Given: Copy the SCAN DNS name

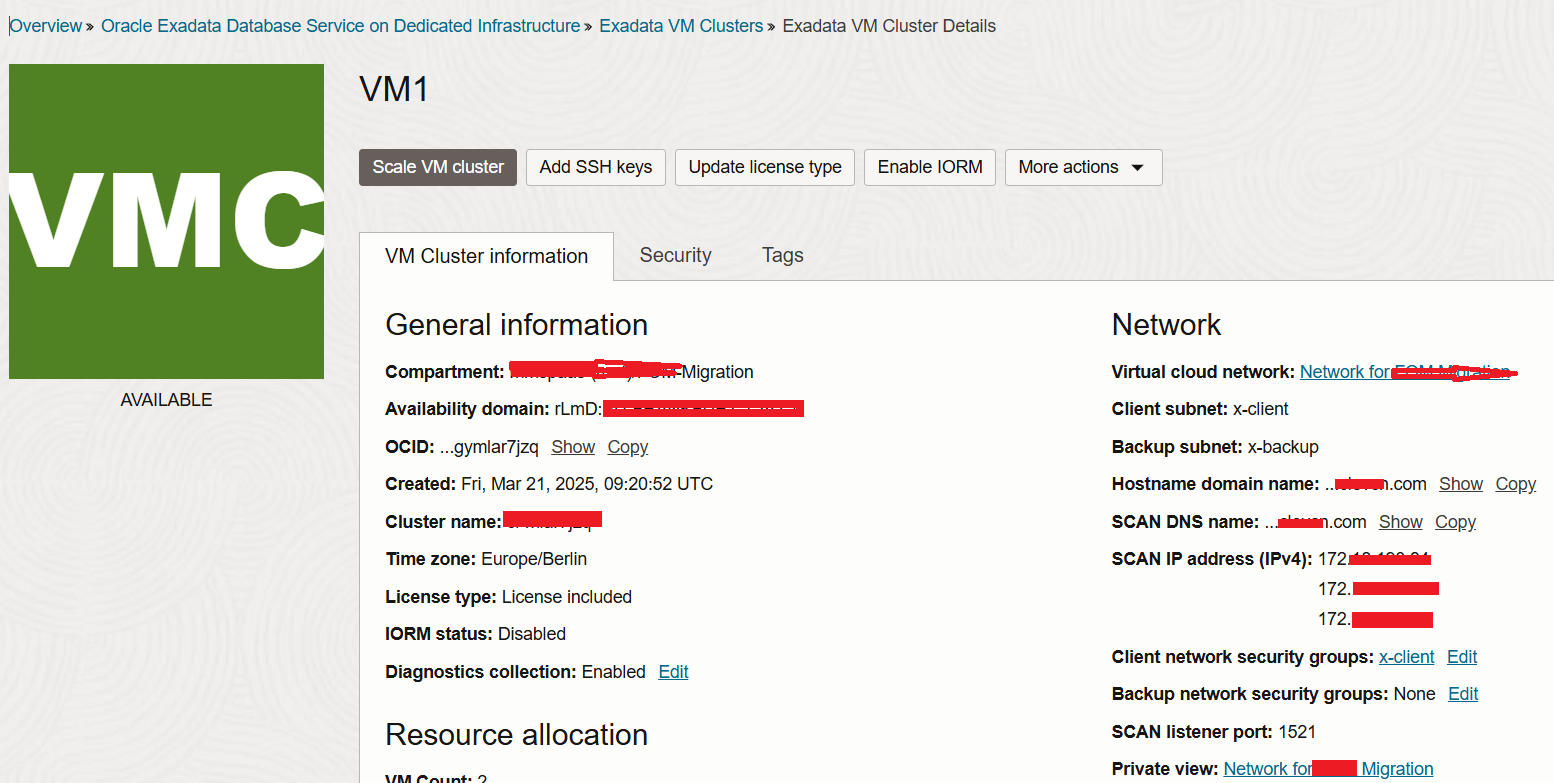Looking at the screenshot, I should click(1456, 522).
